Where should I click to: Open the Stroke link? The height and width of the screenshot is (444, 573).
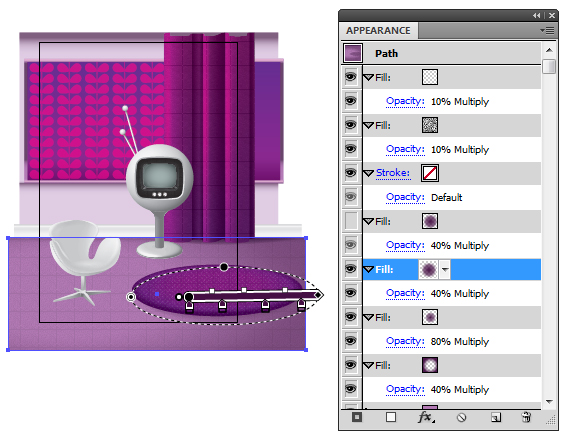coord(393,173)
